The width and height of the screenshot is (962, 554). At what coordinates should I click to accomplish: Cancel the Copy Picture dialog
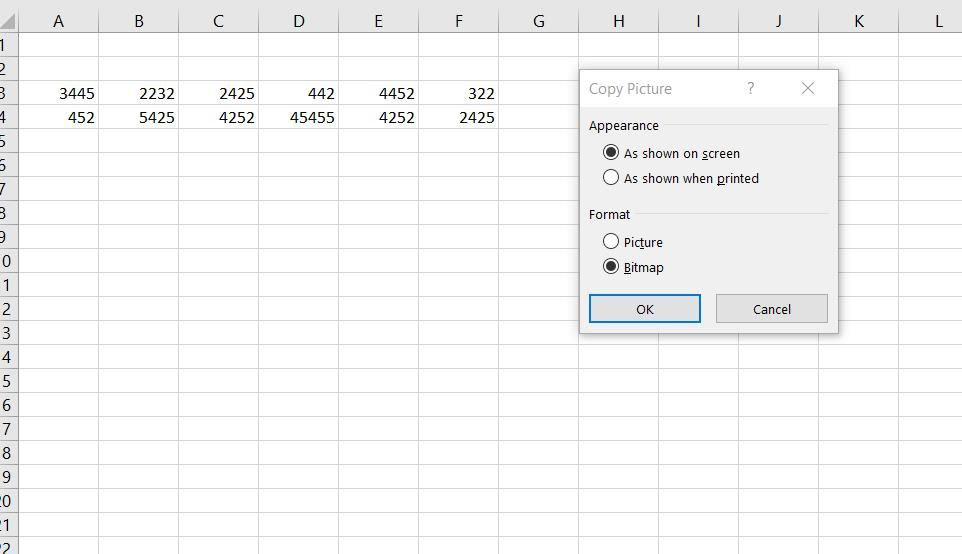click(771, 309)
